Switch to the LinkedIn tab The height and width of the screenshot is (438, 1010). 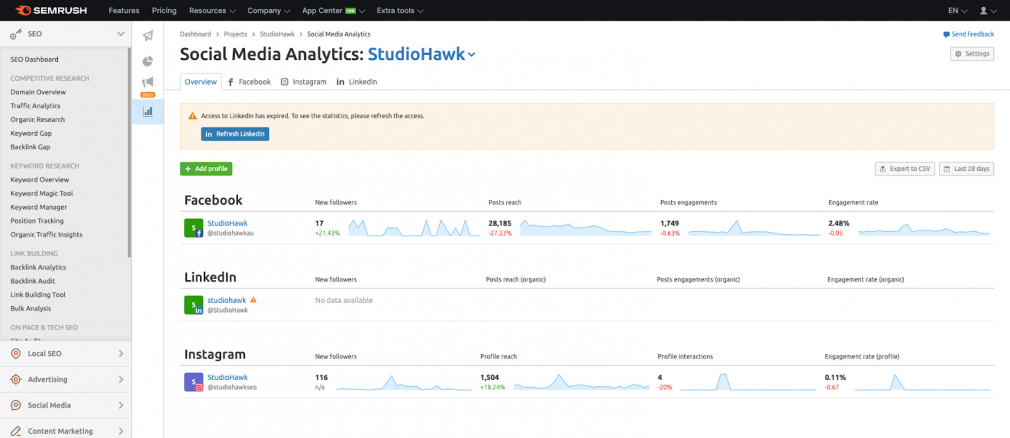[x=357, y=82]
